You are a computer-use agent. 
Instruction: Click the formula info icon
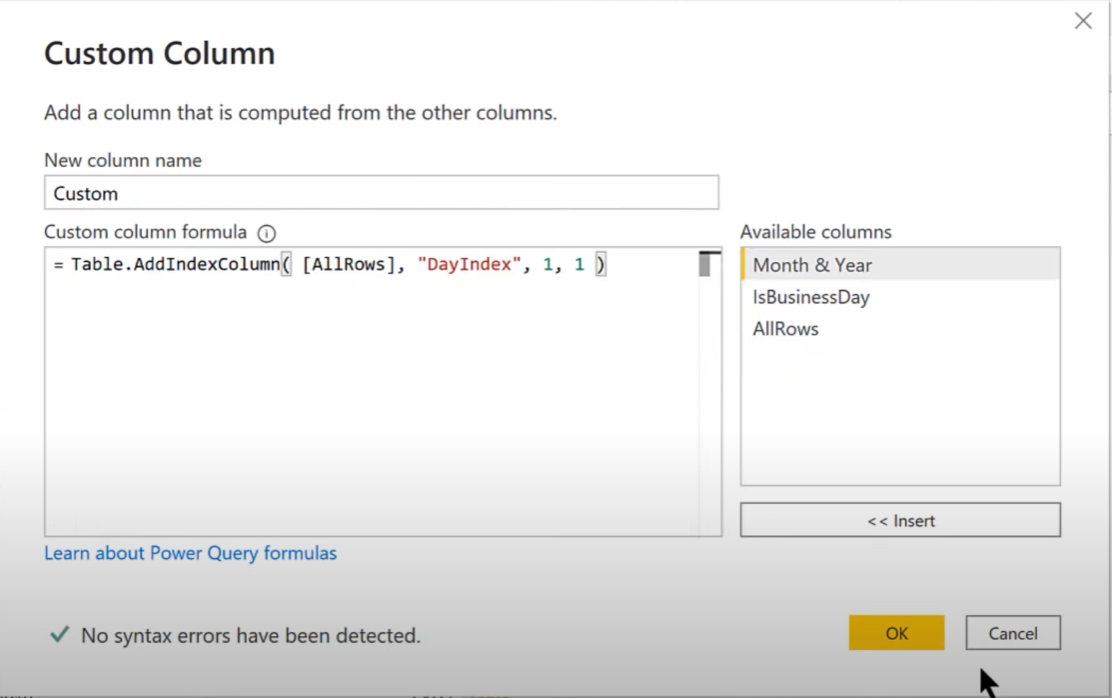[267, 233]
